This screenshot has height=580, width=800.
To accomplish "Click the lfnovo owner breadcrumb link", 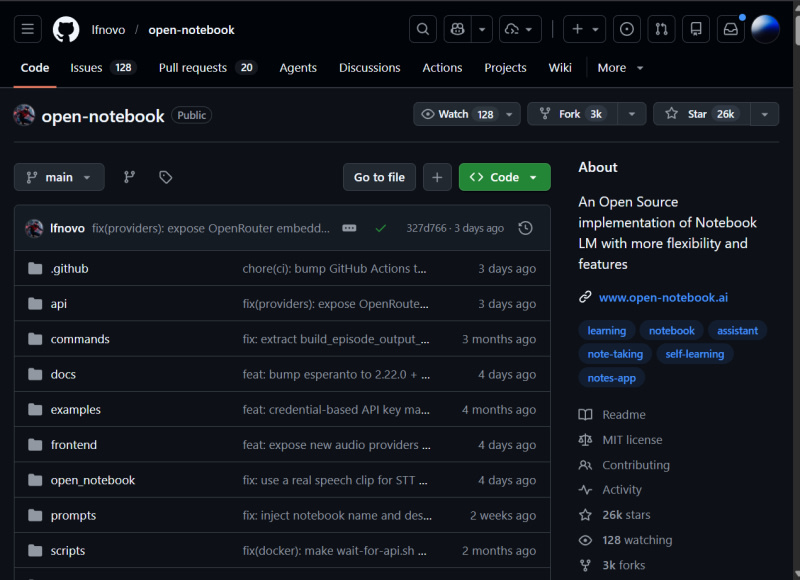I will click(x=108, y=30).
